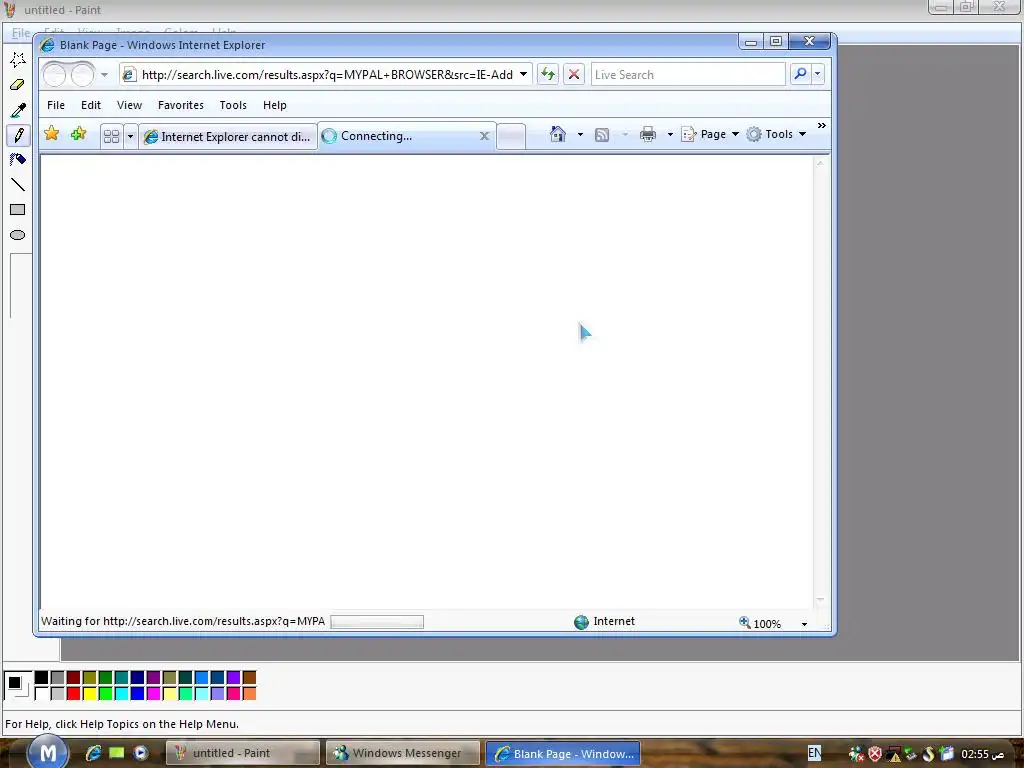
Task: Open the Page dropdown menu
Action: [711, 134]
